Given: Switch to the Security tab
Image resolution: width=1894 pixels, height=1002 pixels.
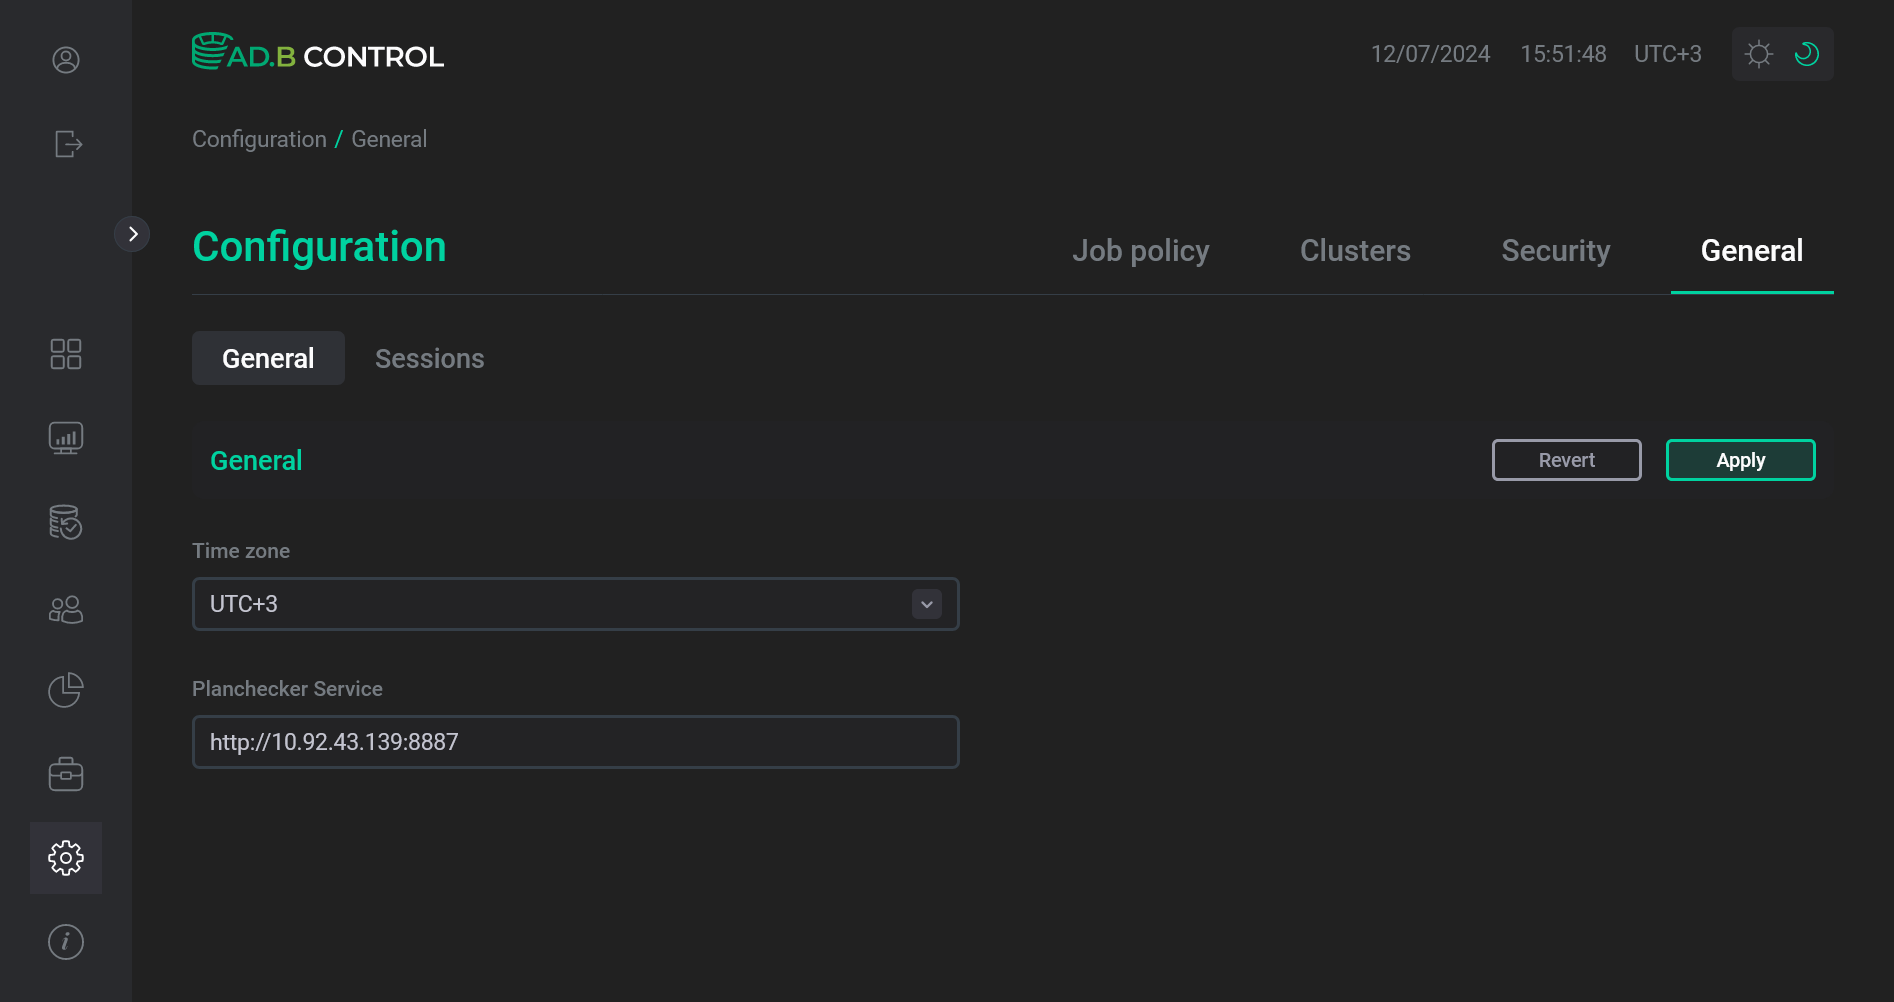Looking at the screenshot, I should coord(1555,251).
